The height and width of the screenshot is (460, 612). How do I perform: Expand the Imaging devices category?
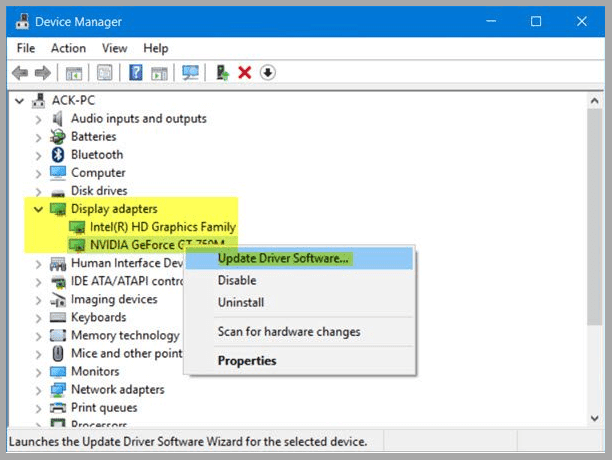(38, 300)
